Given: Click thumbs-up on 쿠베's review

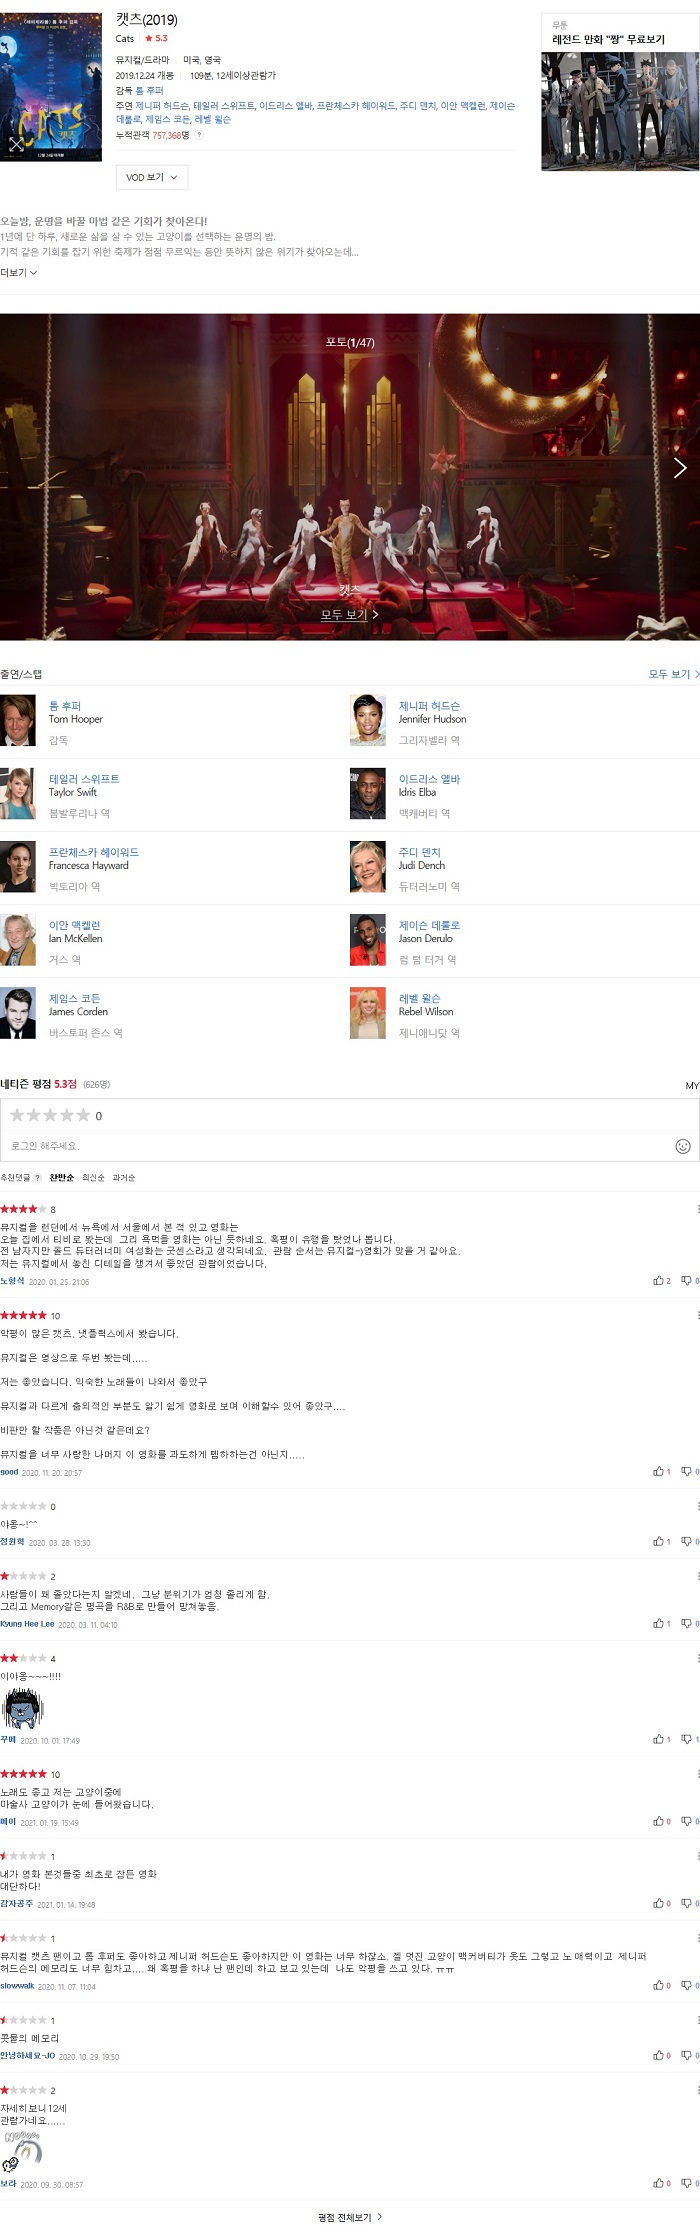Looking at the screenshot, I should tap(662, 1739).
